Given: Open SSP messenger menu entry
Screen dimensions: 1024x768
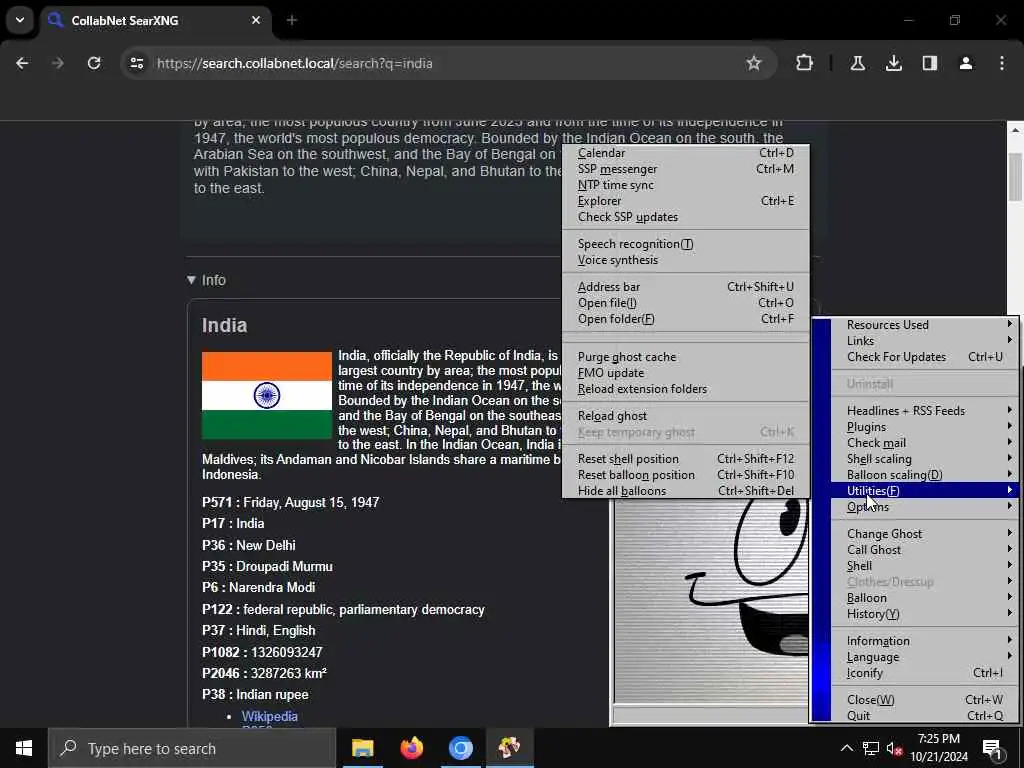Looking at the screenshot, I should [685, 169].
